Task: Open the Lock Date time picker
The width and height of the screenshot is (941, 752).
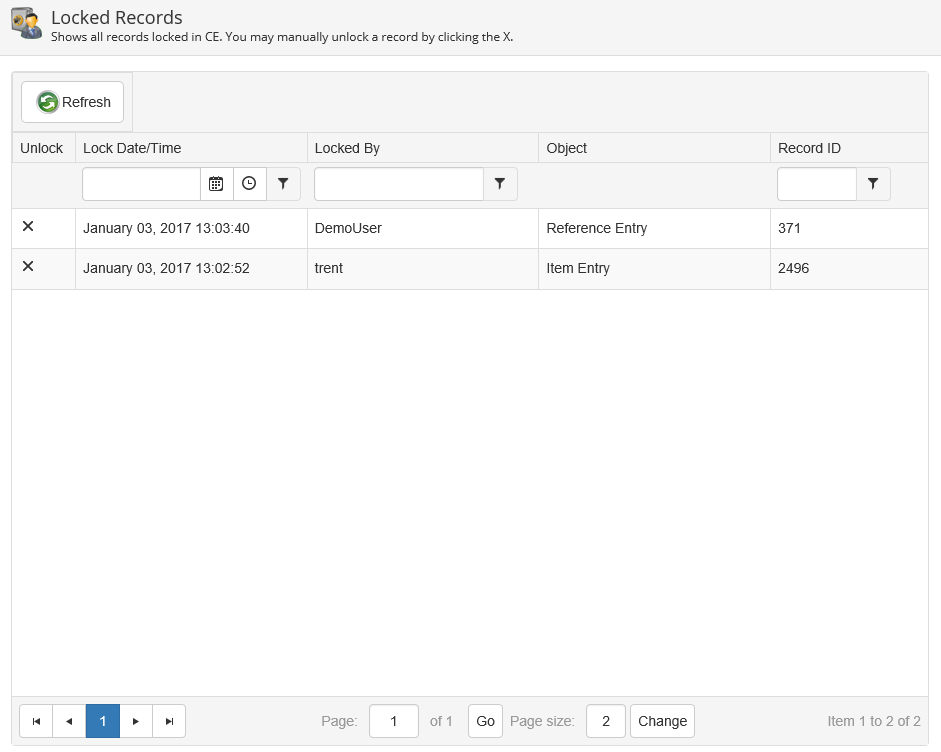Action: tap(249, 184)
